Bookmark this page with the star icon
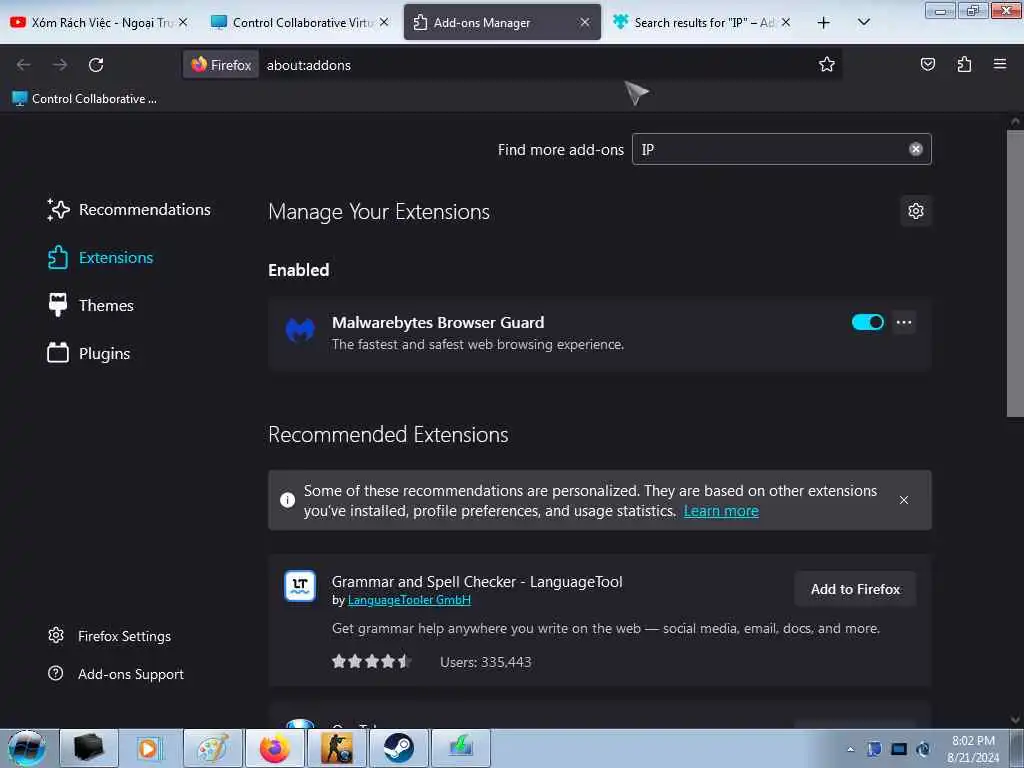This screenshot has width=1024, height=768. click(x=827, y=64)
